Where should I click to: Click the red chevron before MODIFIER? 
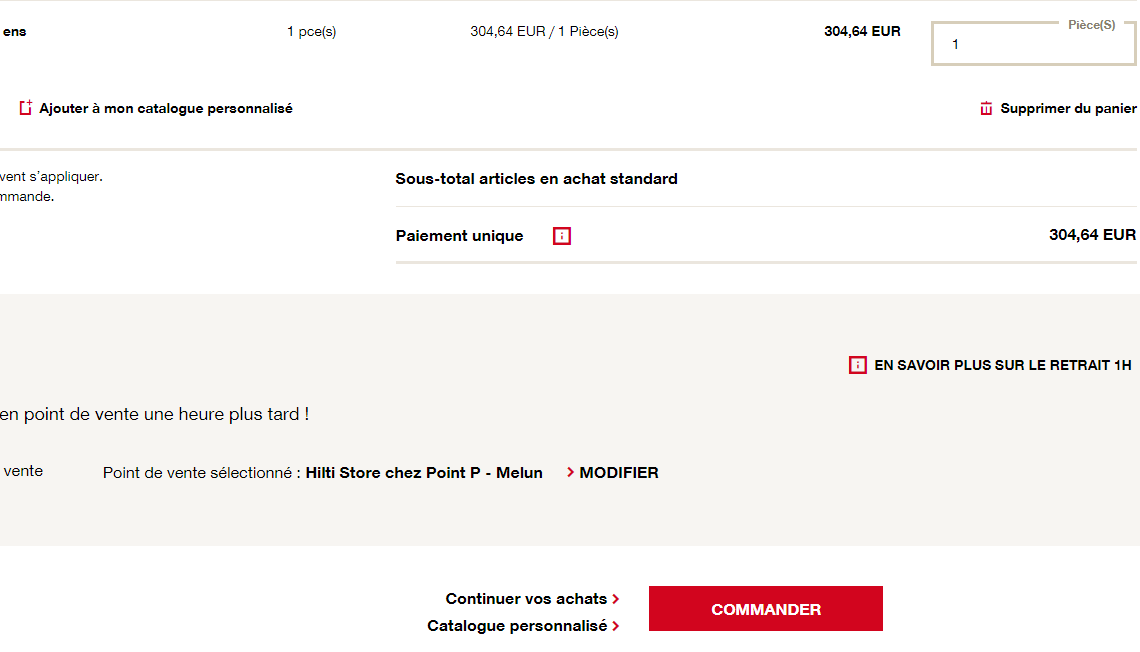570,472
